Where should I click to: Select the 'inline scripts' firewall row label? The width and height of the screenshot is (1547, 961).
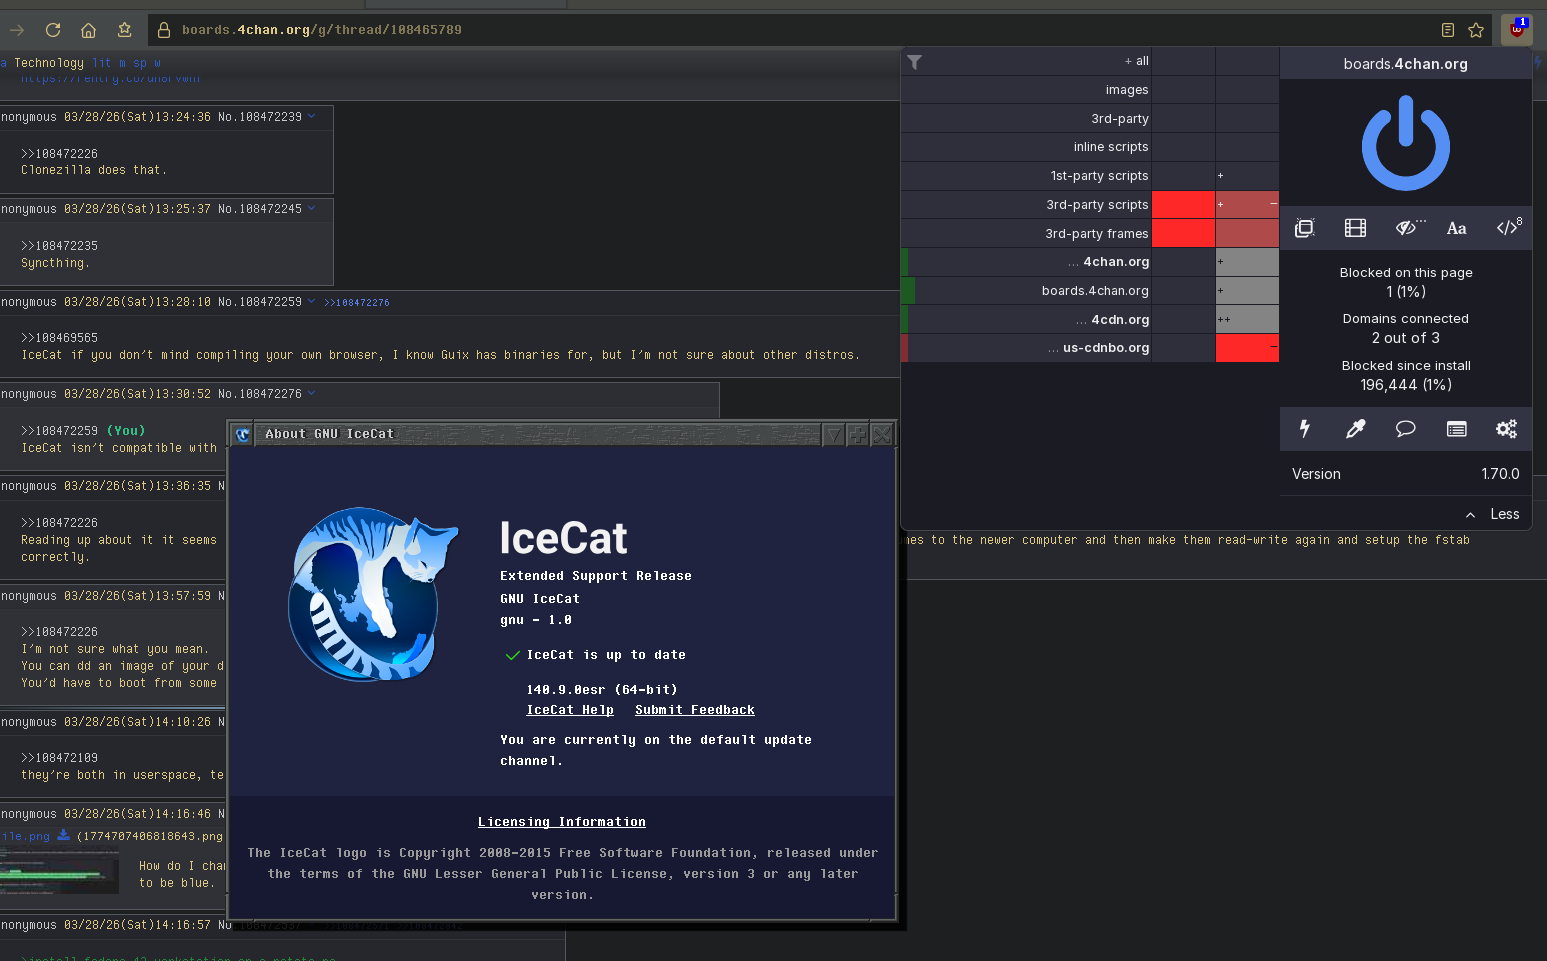[1111, 147]
